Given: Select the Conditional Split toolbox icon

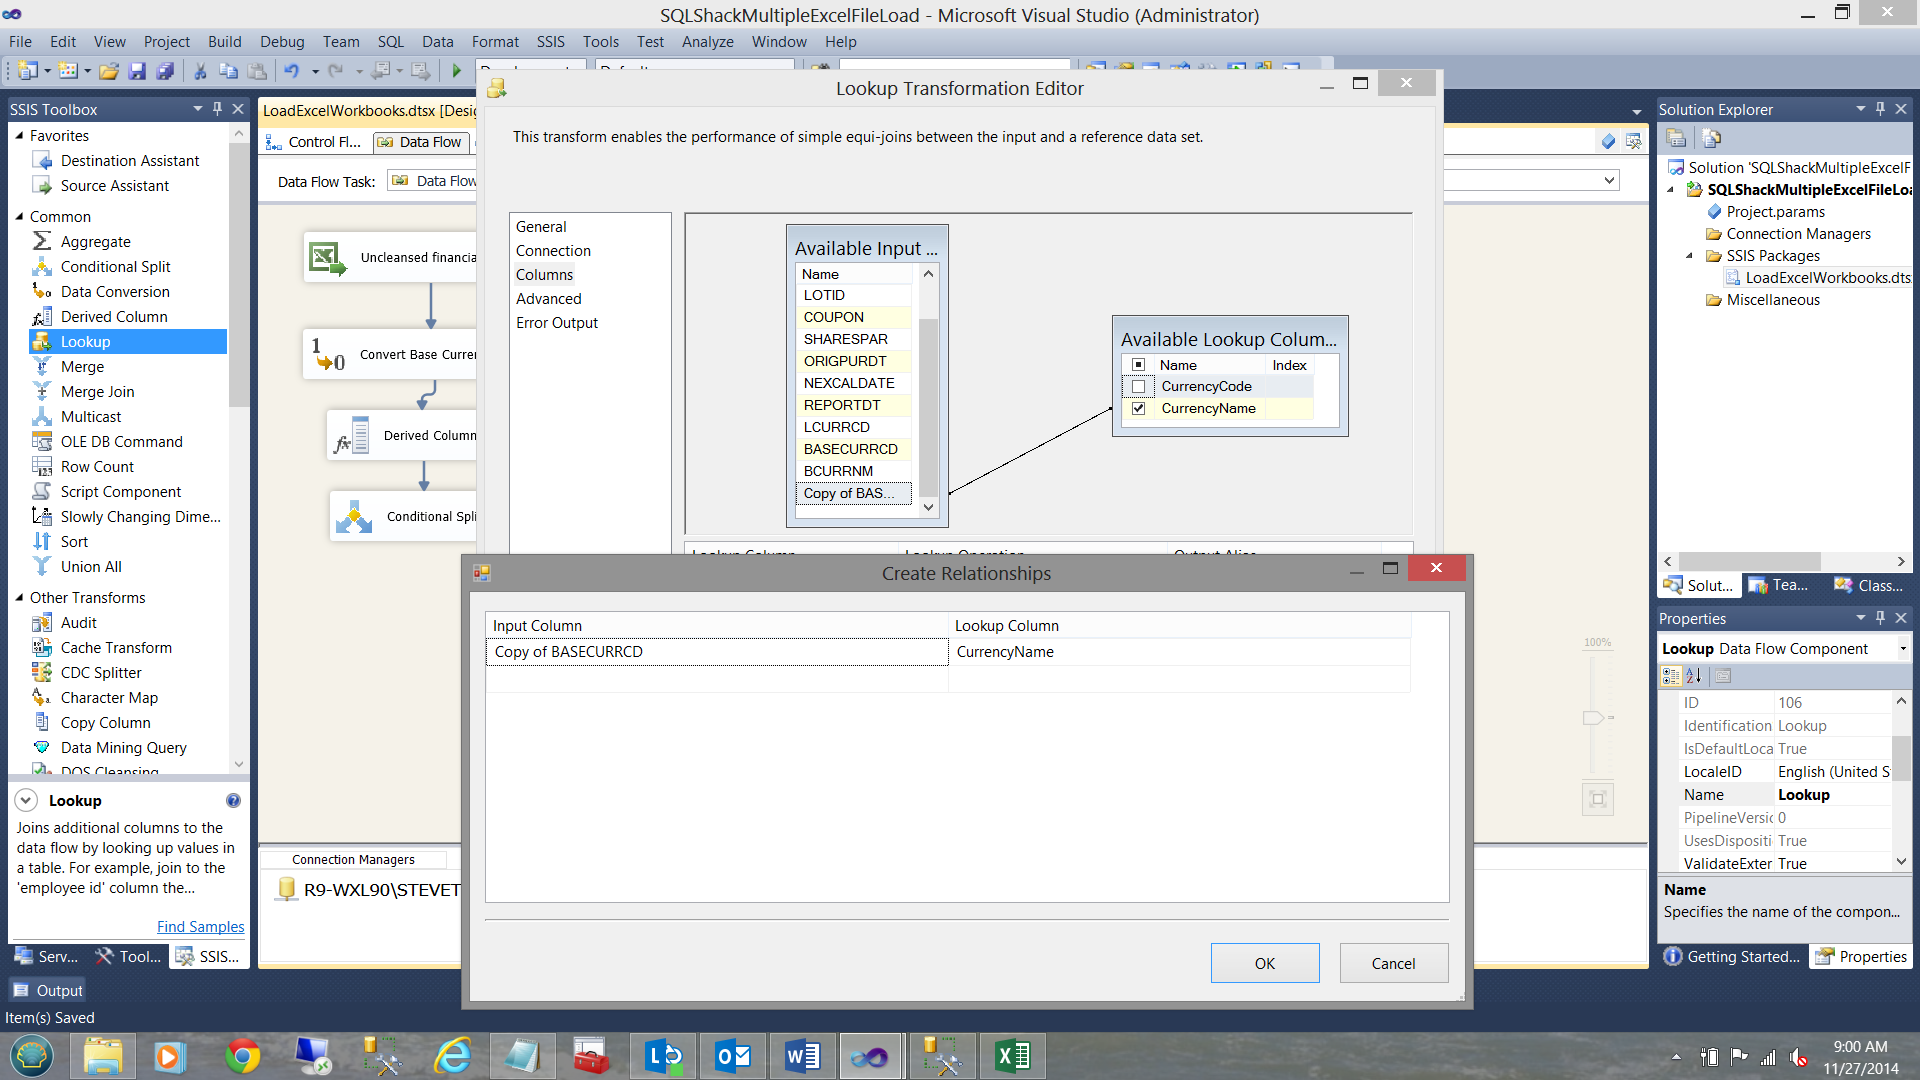Looking at the screenshot, I should [x=42, y=266].
